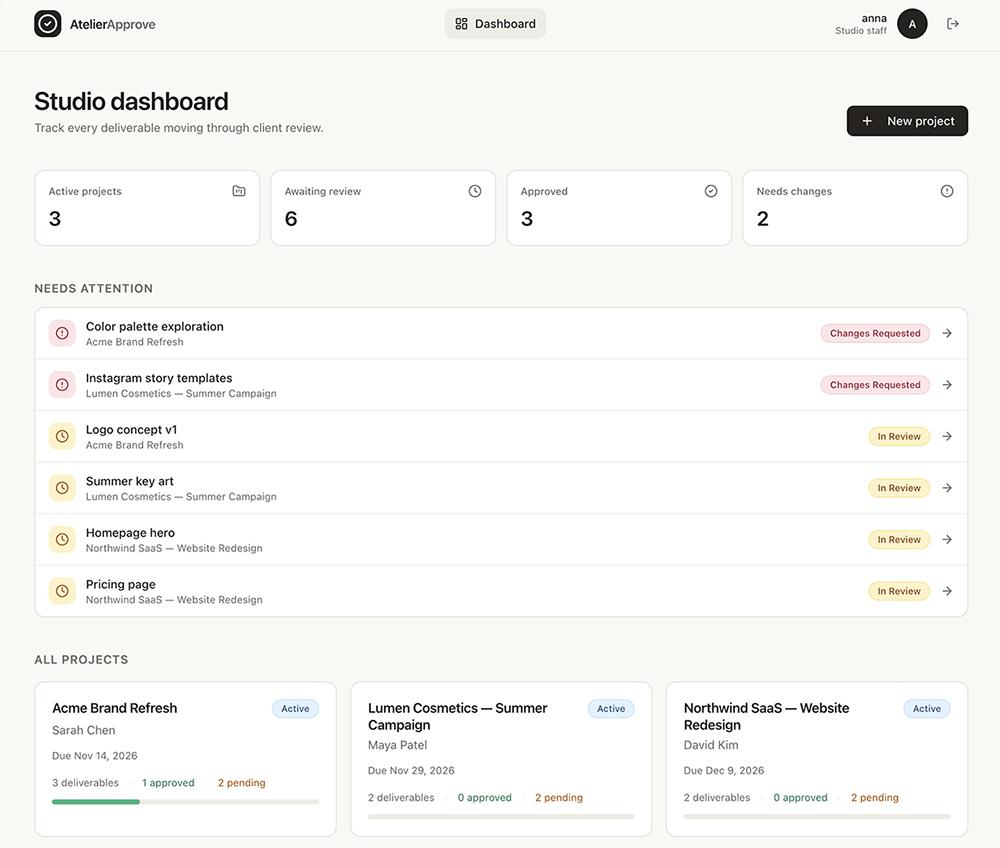Select the Pricing page title

tap(121, 584)
